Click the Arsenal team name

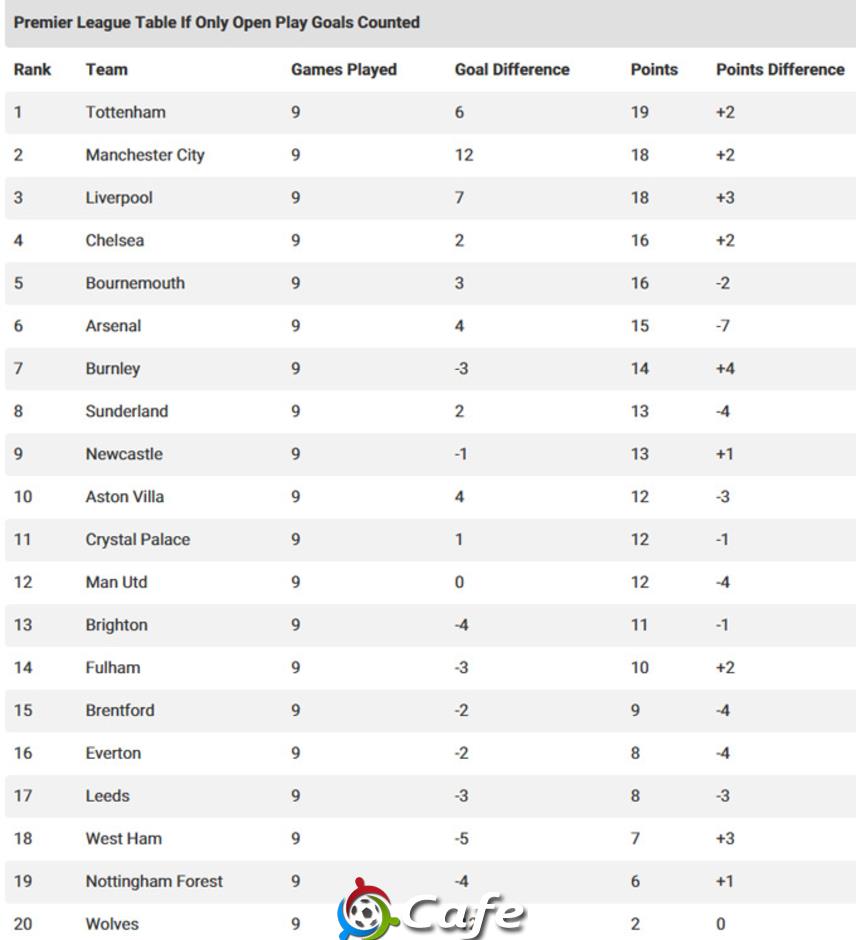(x=113, y=326)
